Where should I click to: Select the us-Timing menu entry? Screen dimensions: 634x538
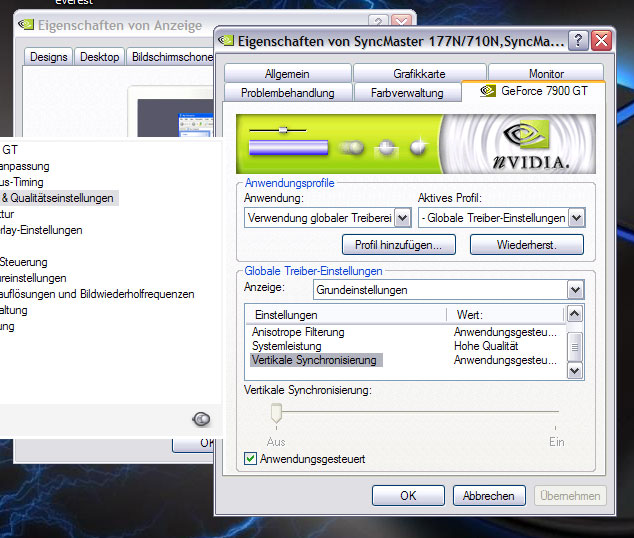pyautogui.click(x=22, y=182)
